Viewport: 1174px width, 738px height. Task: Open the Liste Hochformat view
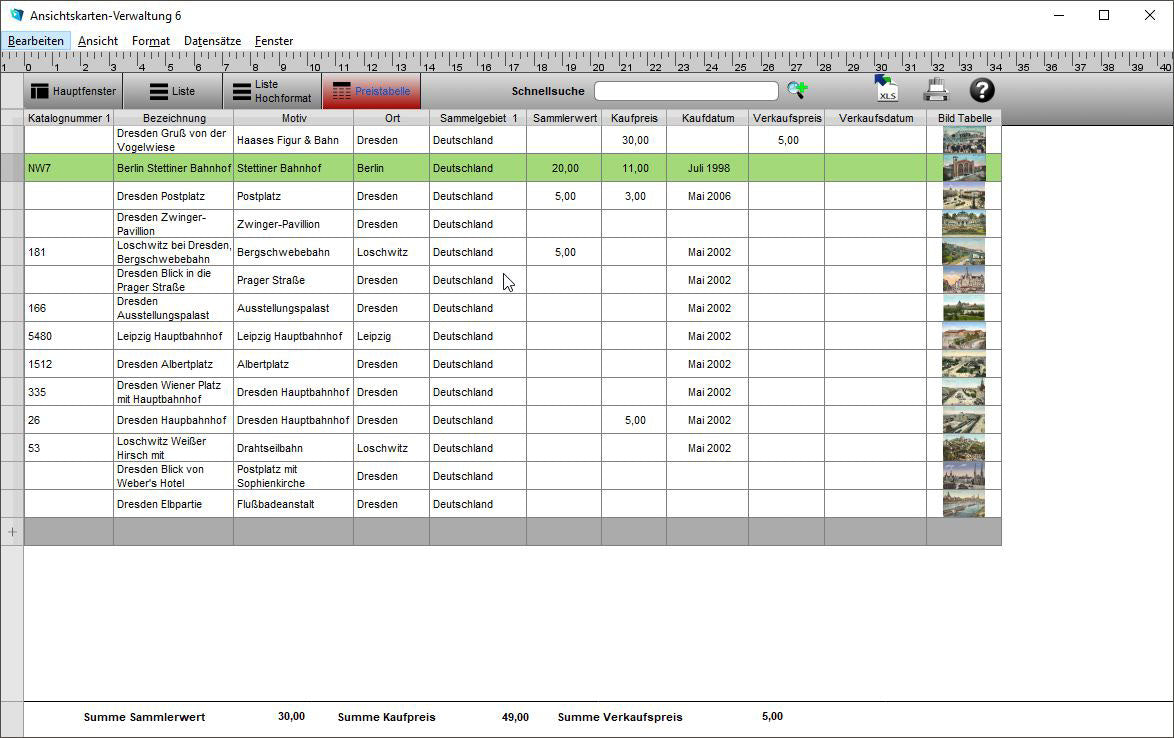click(x=271, y=91)
